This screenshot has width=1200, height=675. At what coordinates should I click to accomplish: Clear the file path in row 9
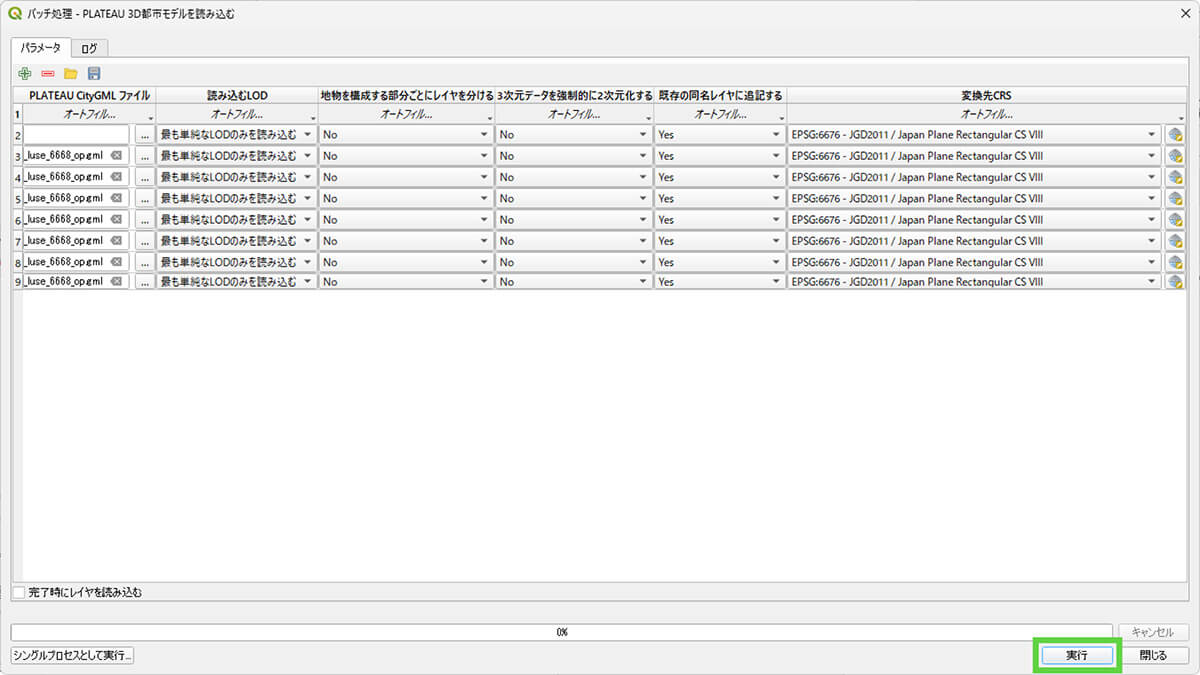click(x=116, y=282)
